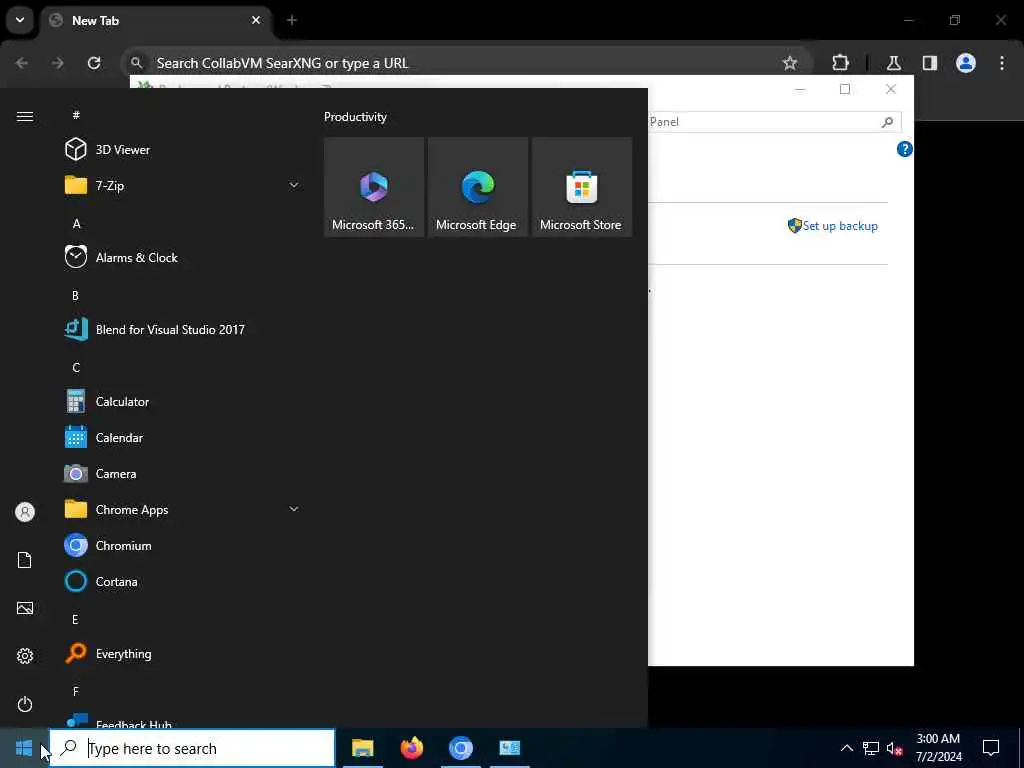Open the user account icon in Start
The width and height of the screenshot is (1024, 768).
pyautogui.click(x=25, y=512)
